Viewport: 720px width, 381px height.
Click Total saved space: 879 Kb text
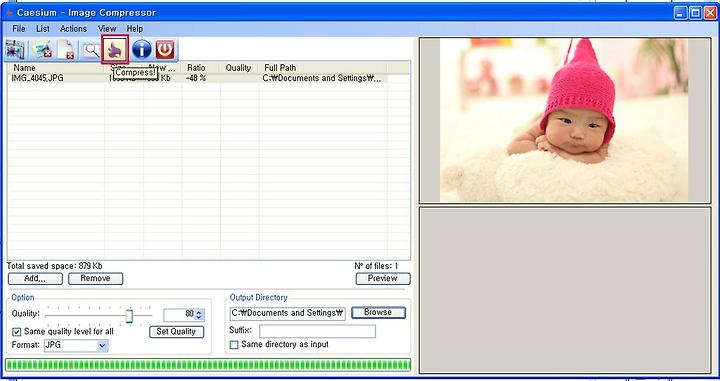[54, 266]
